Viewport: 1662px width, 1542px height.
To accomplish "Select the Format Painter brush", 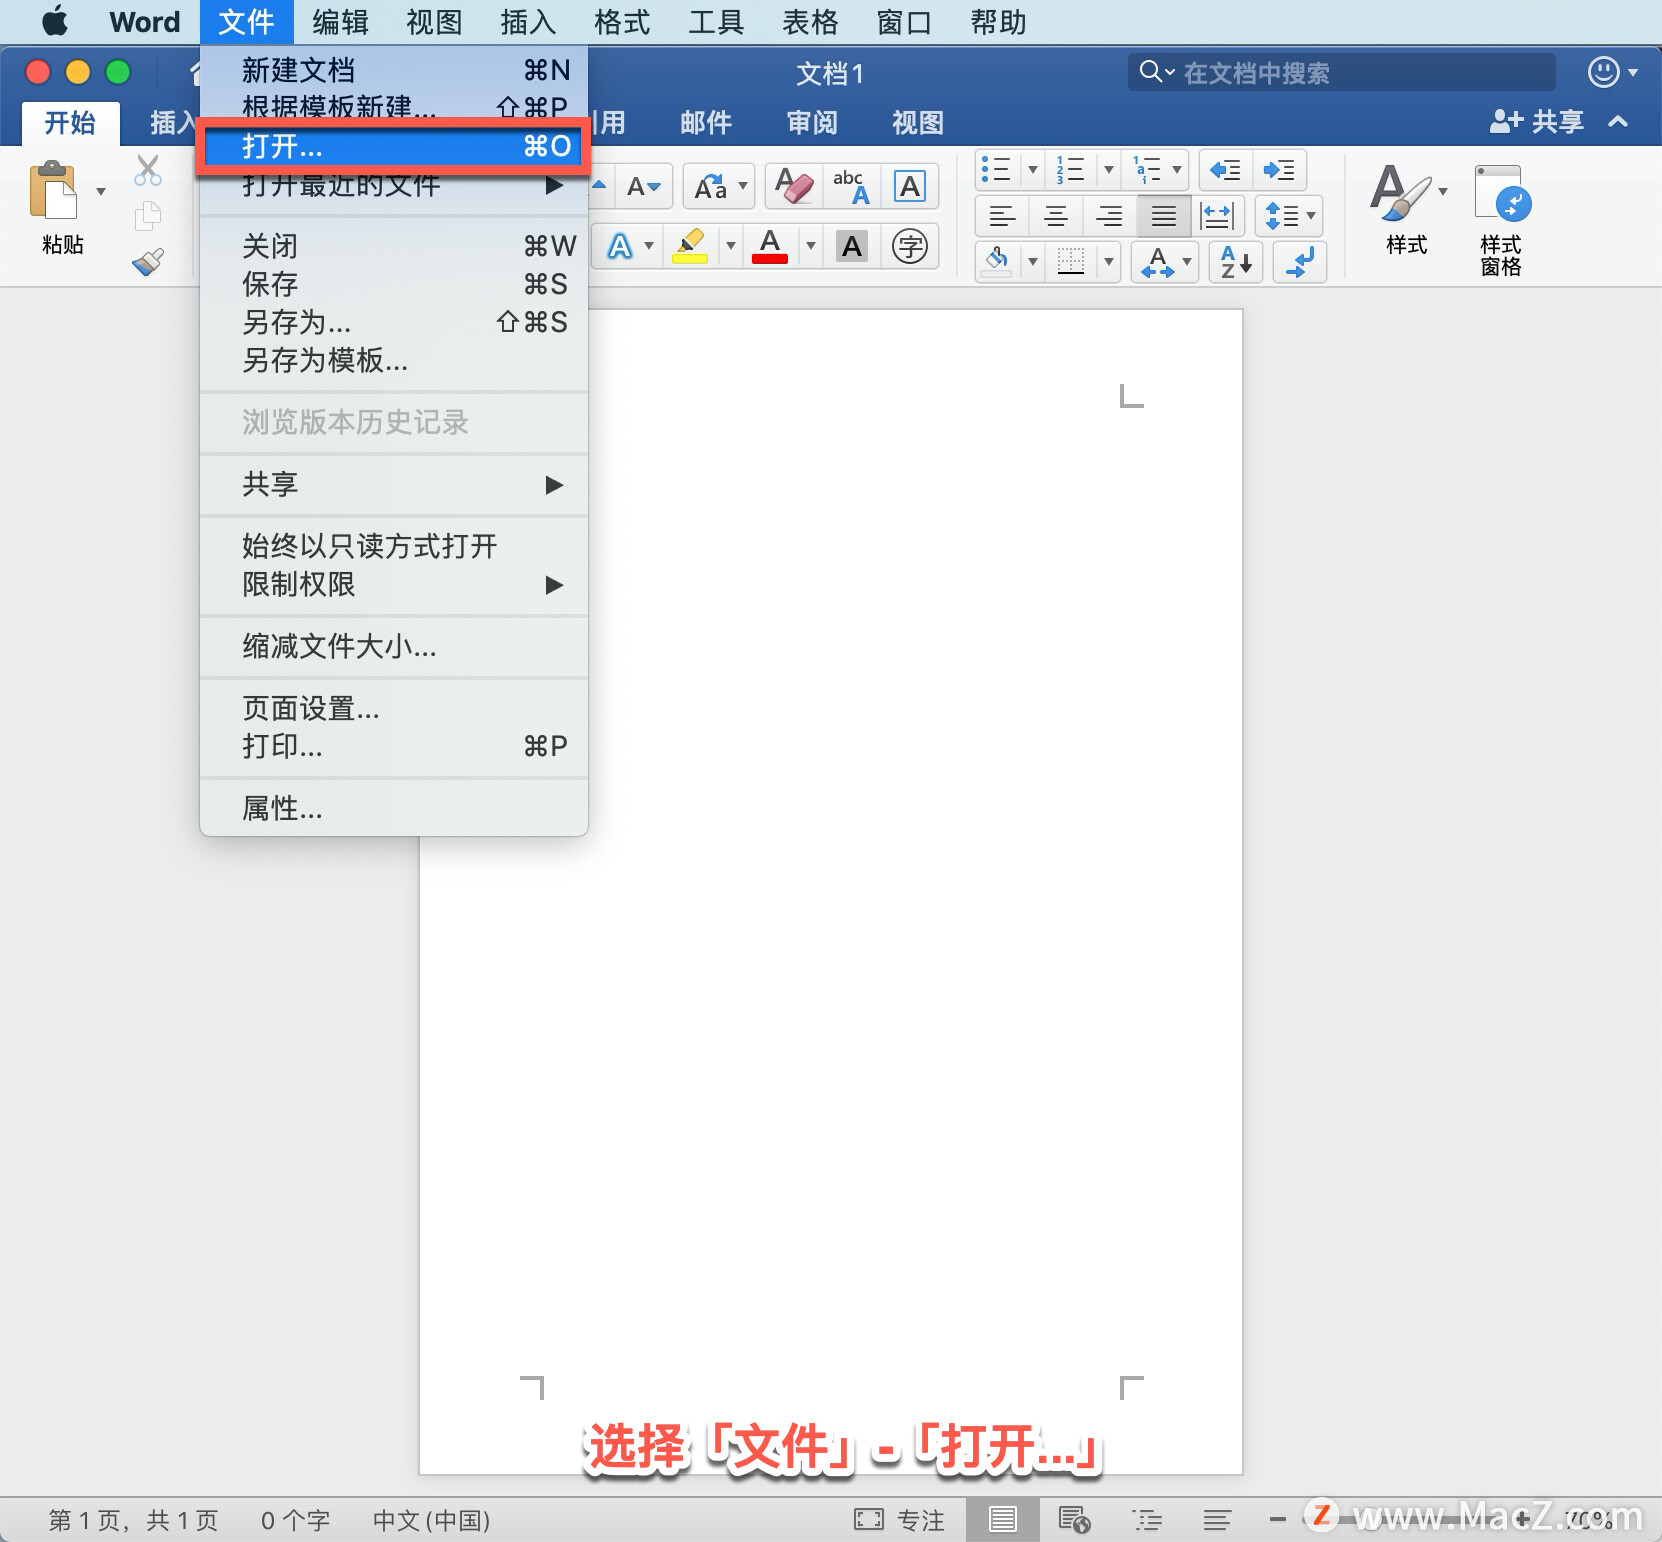I will click(148, 262).
